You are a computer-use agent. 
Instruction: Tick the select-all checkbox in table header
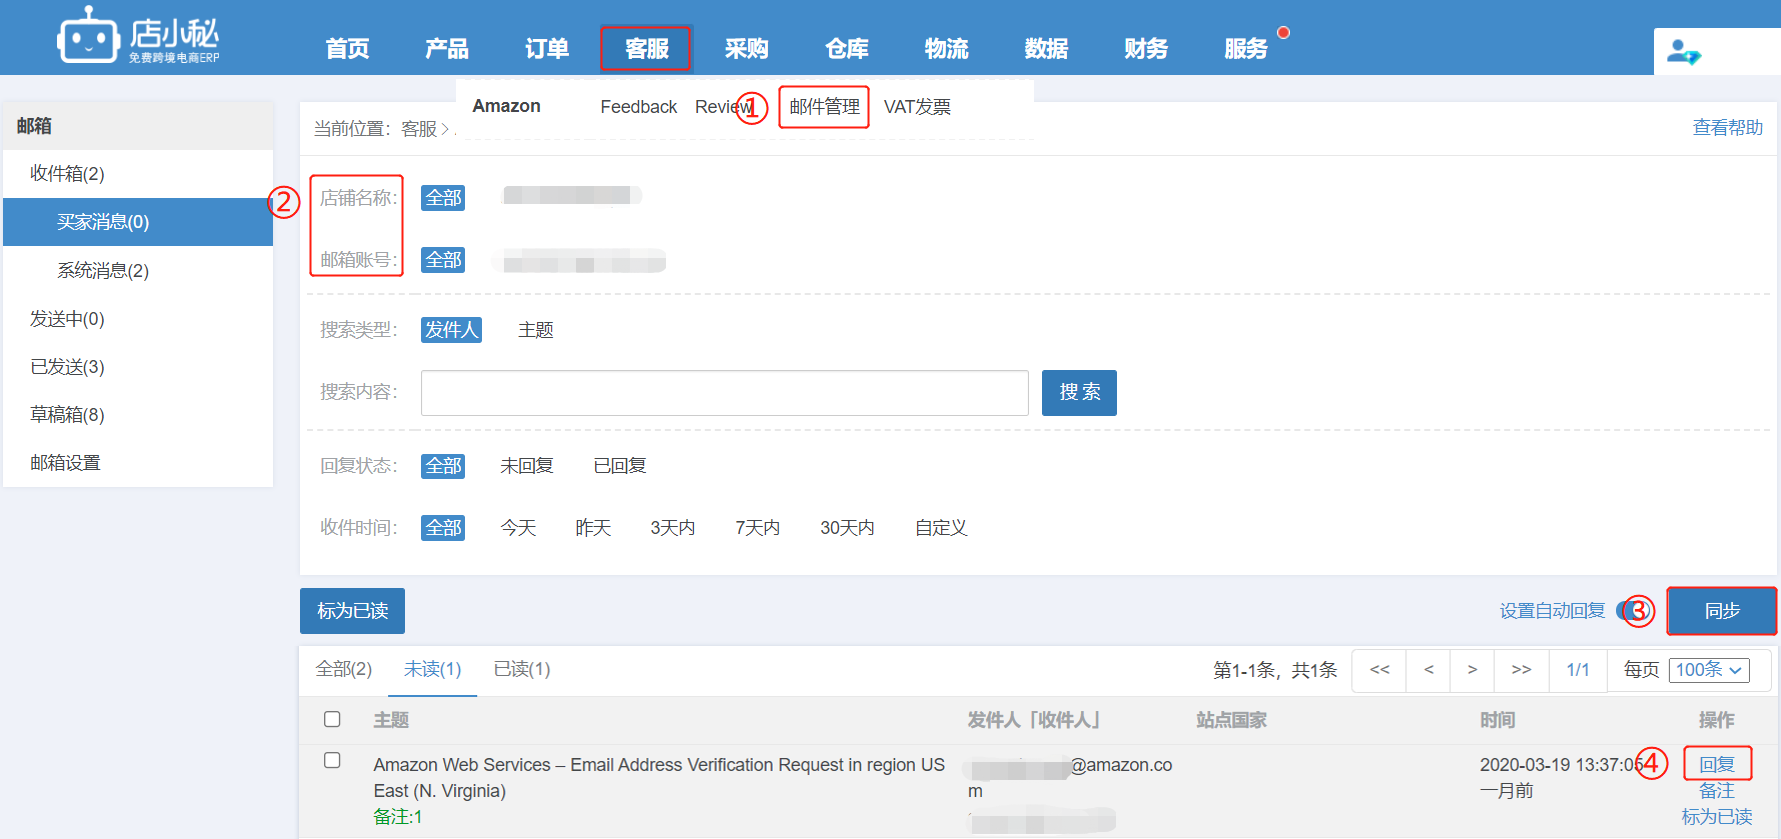coord(332,720)
